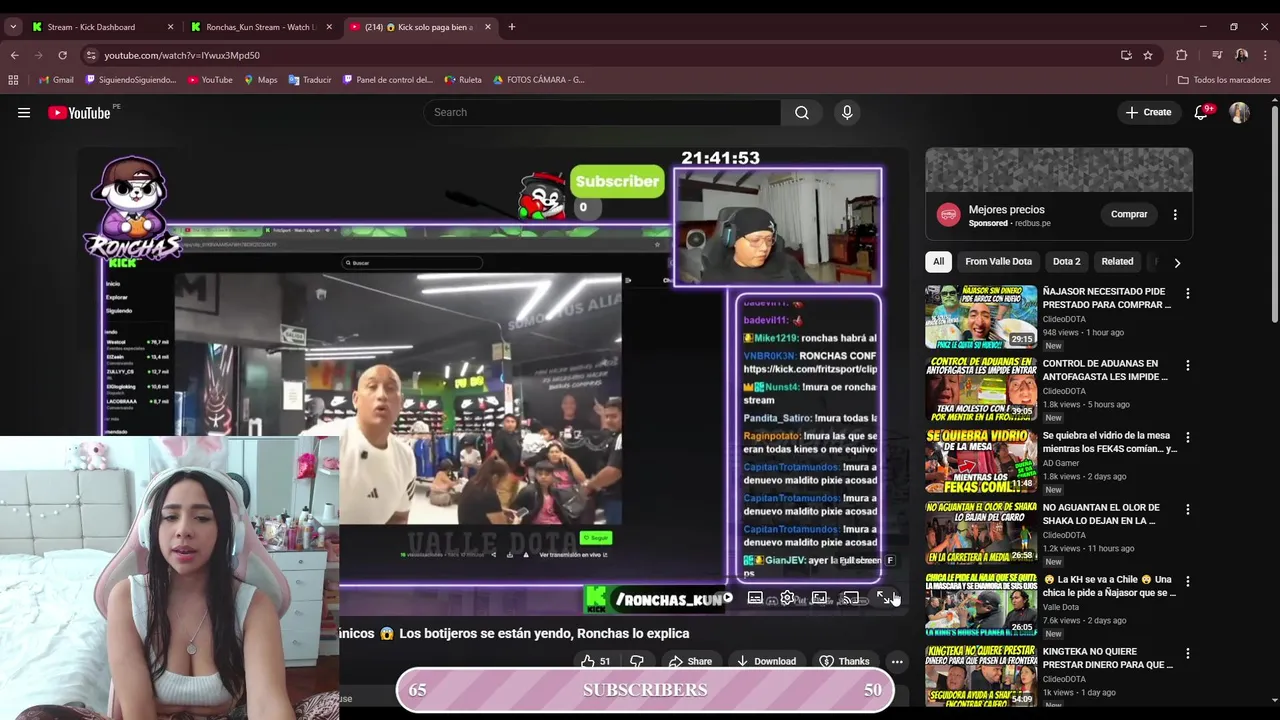This screenshot has height=720, width=1280.
Task: Open NO AGUANTAN EL OLOR thumbnail
Action: coord(981,533)
